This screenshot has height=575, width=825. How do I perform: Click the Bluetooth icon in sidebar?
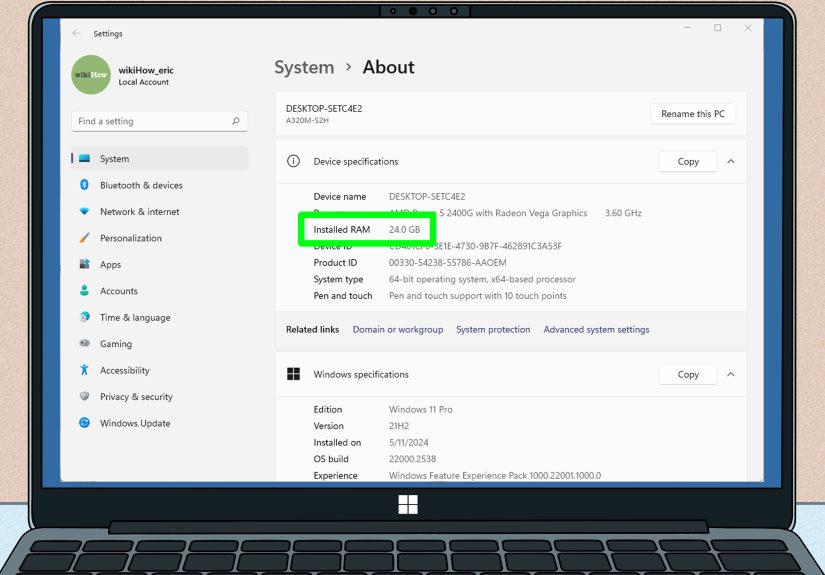[84, 185]
